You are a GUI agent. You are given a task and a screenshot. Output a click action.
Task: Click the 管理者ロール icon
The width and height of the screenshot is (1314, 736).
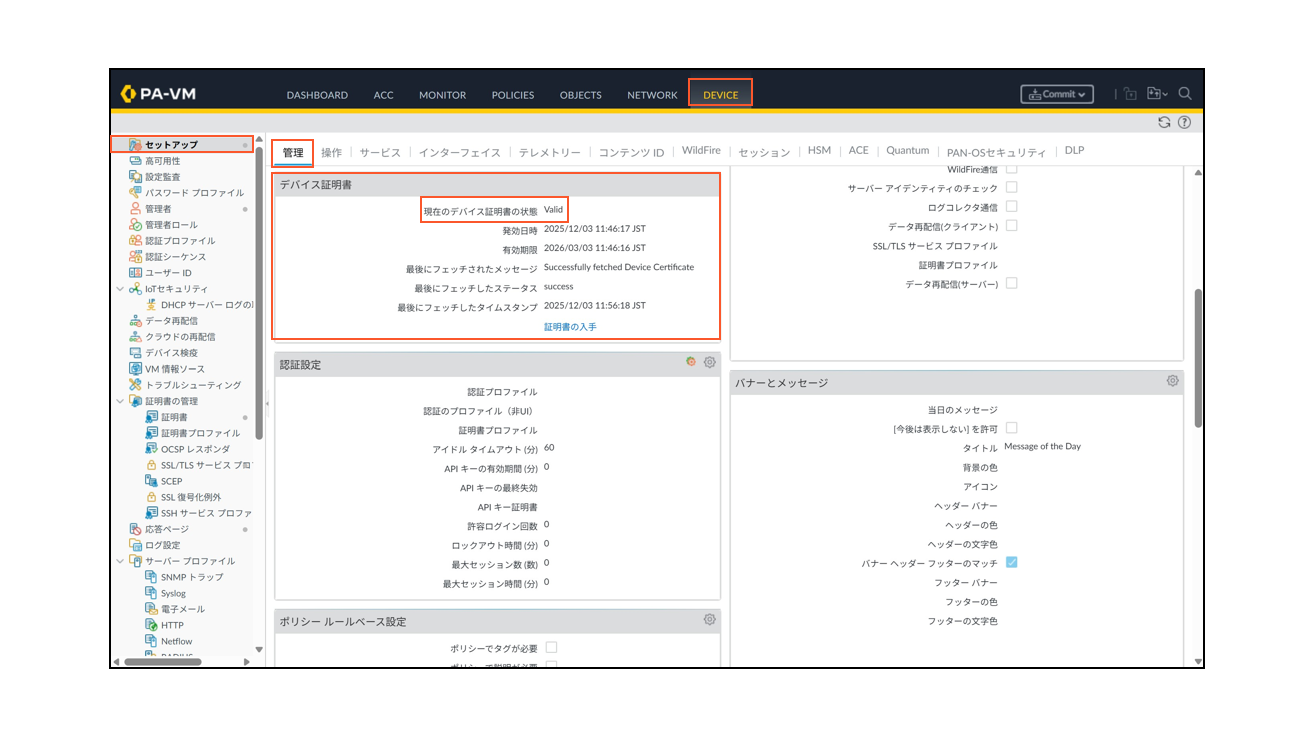[x=136, y=225]
